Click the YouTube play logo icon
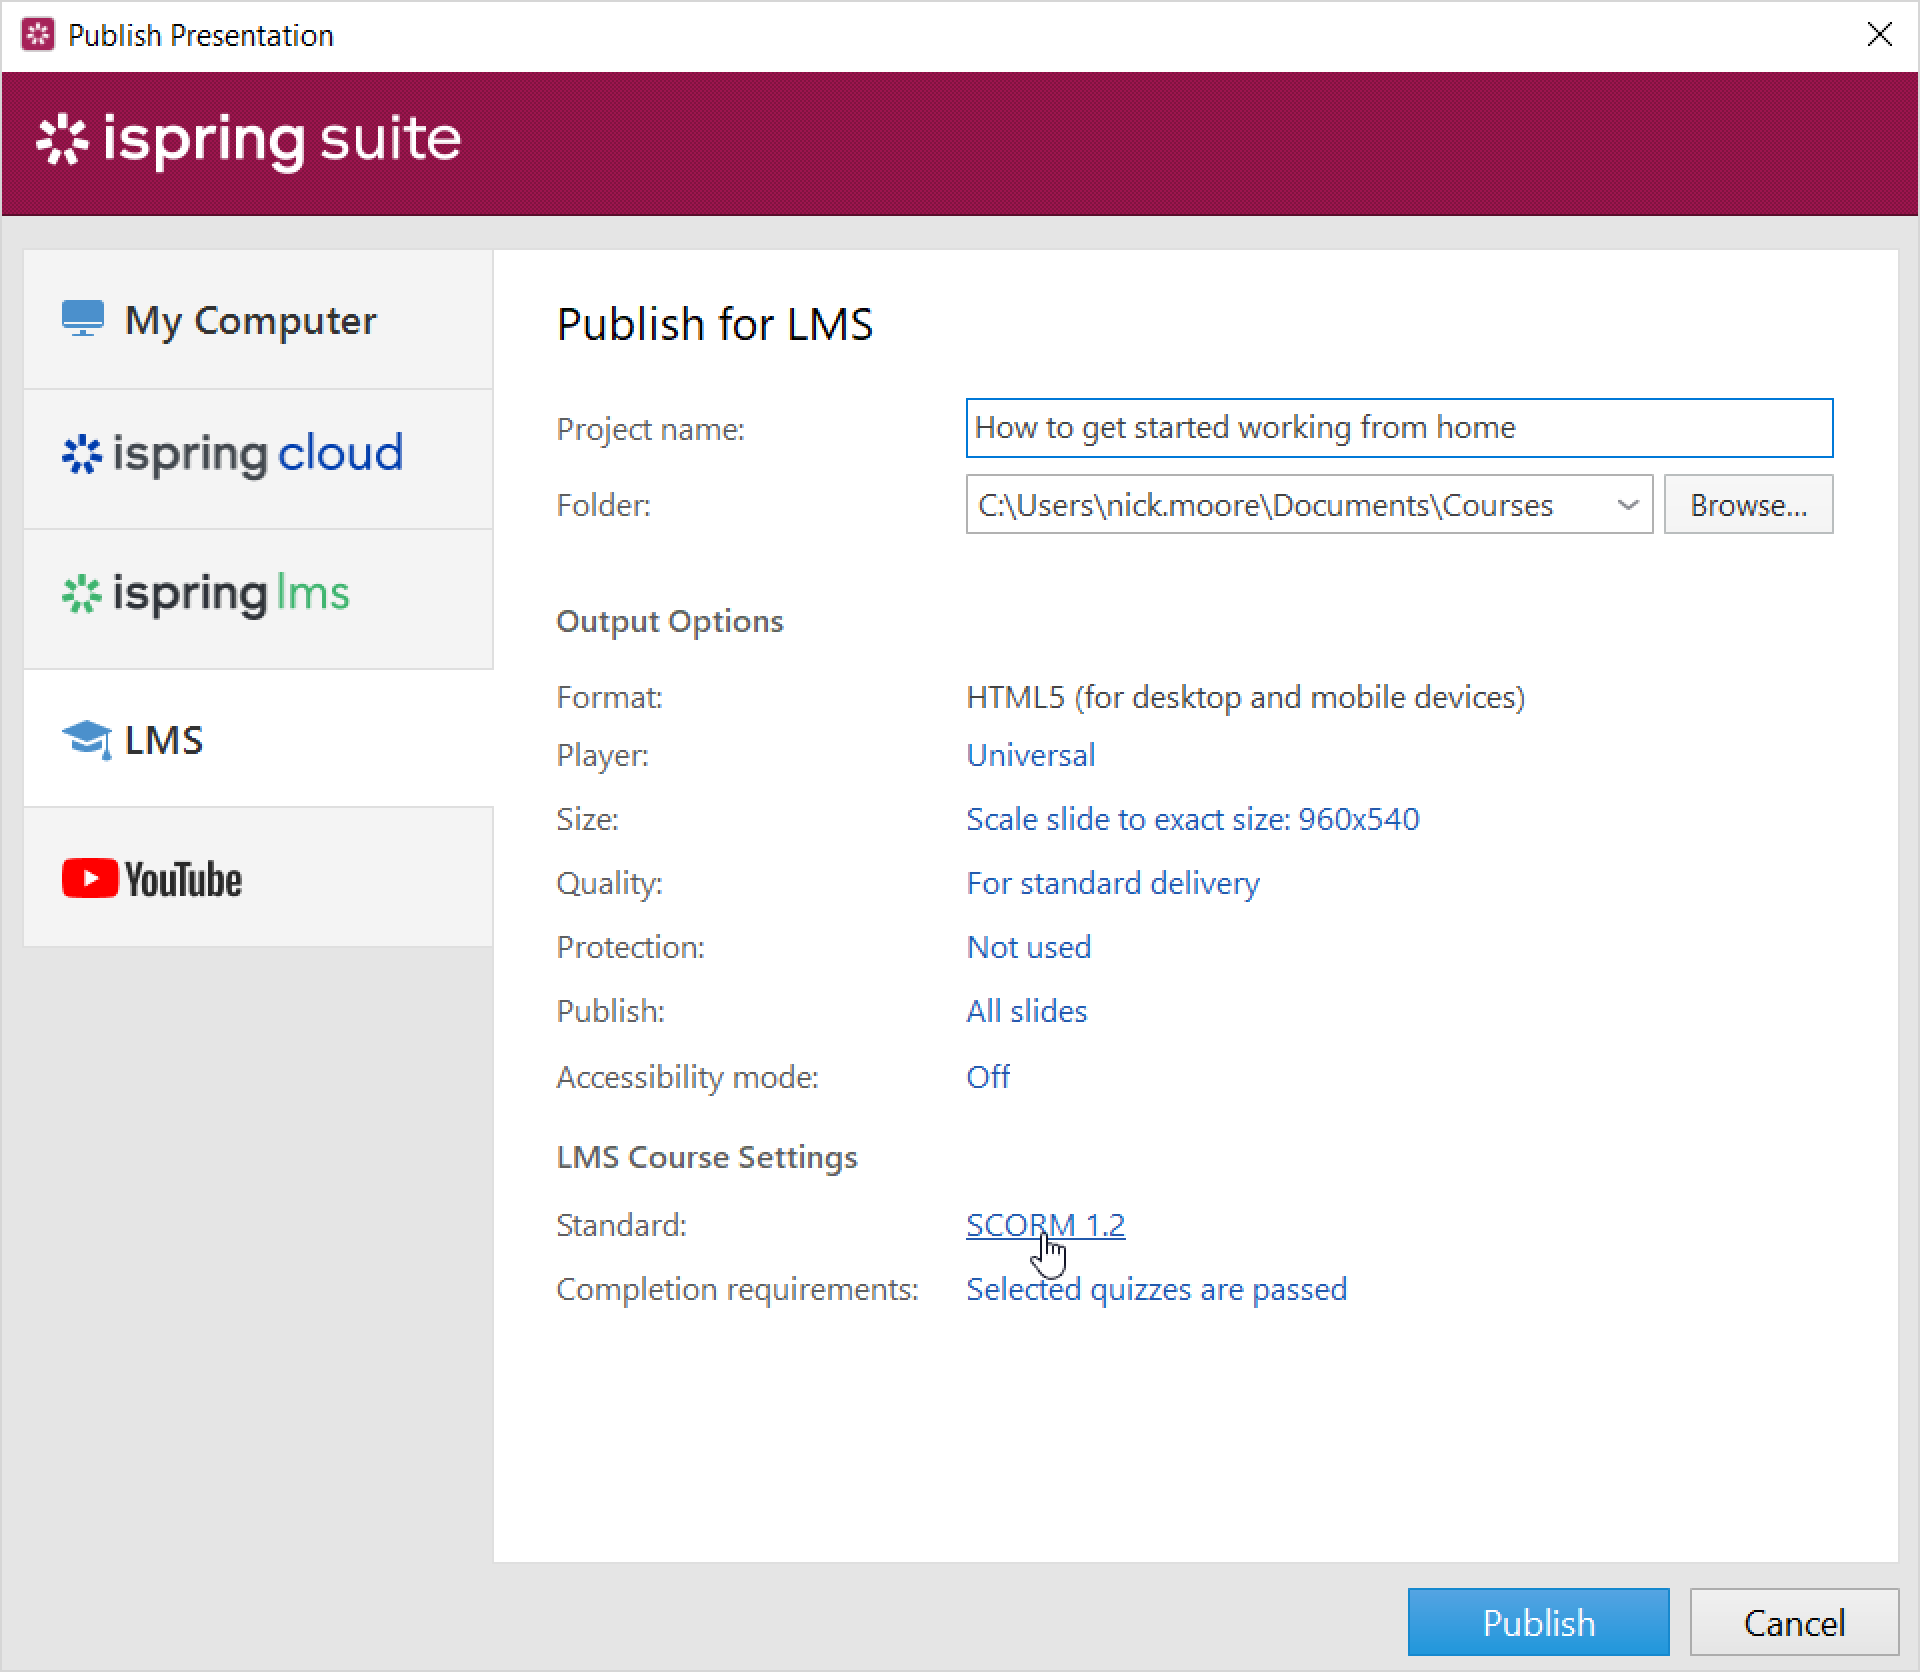1920x1672 pixels. pyautogui.click(x=90, y=879)
